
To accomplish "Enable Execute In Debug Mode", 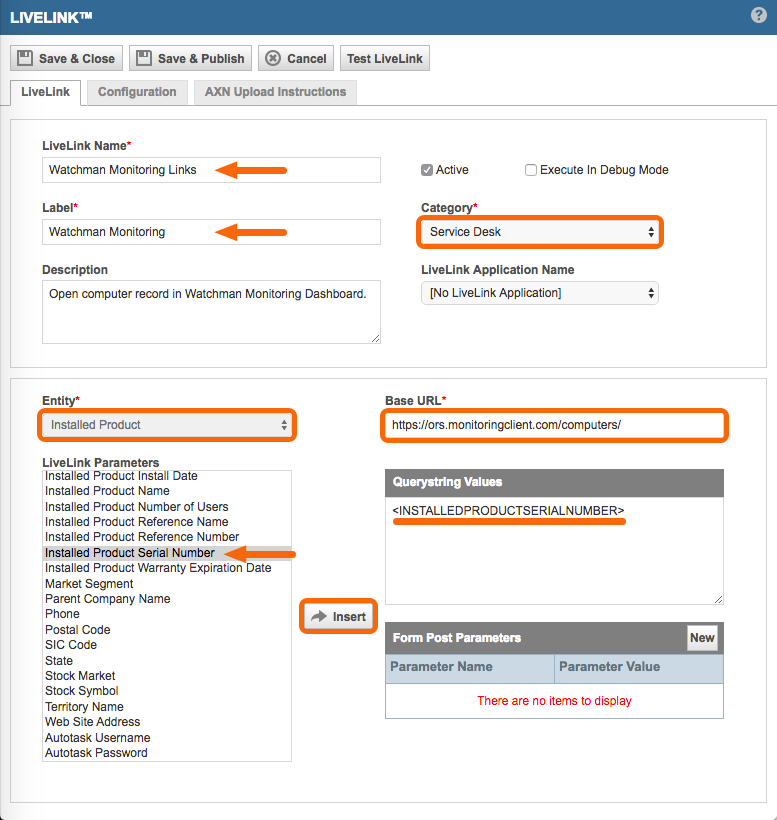I will pyautogui.click(x=531, y=170).
